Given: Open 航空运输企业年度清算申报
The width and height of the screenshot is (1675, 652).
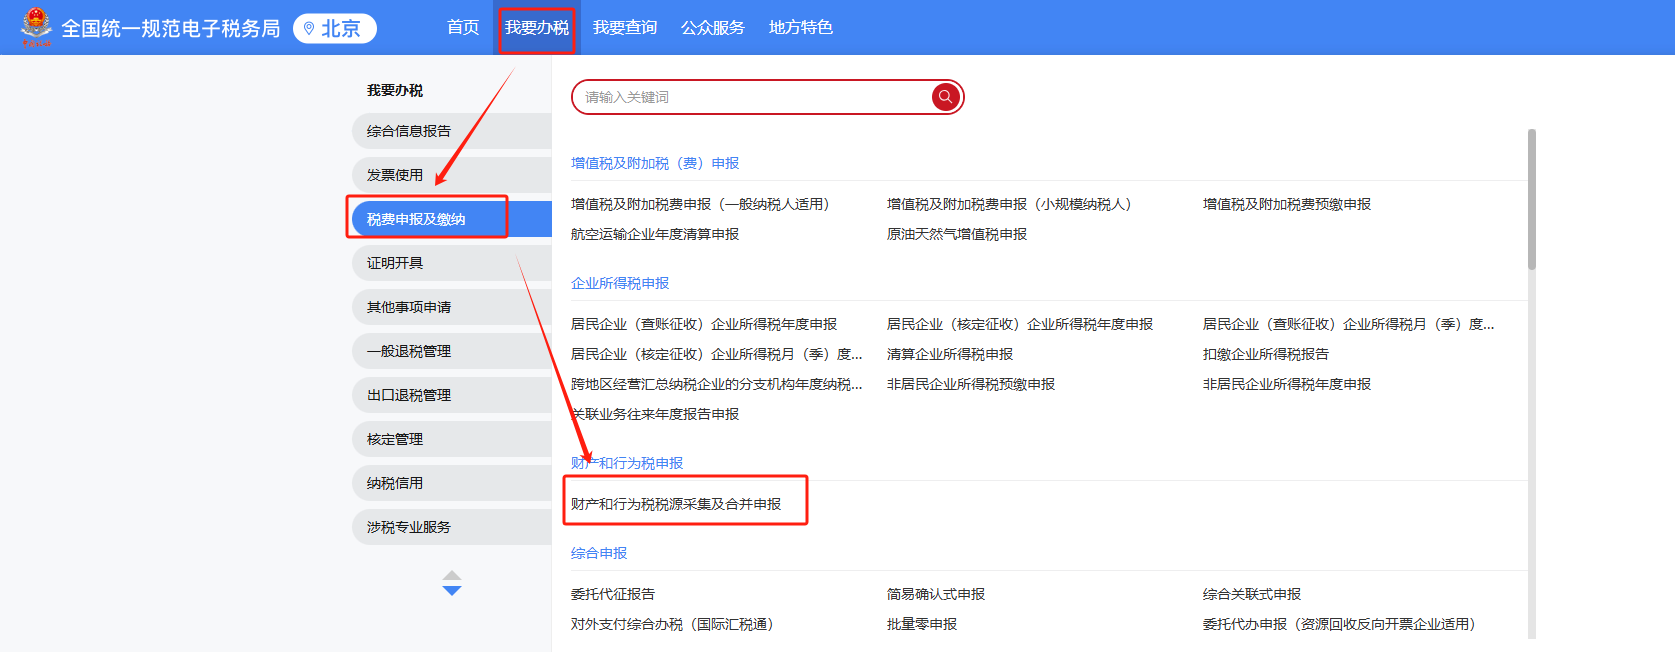Looking at the screenshot, I should [x=655, y=234].
